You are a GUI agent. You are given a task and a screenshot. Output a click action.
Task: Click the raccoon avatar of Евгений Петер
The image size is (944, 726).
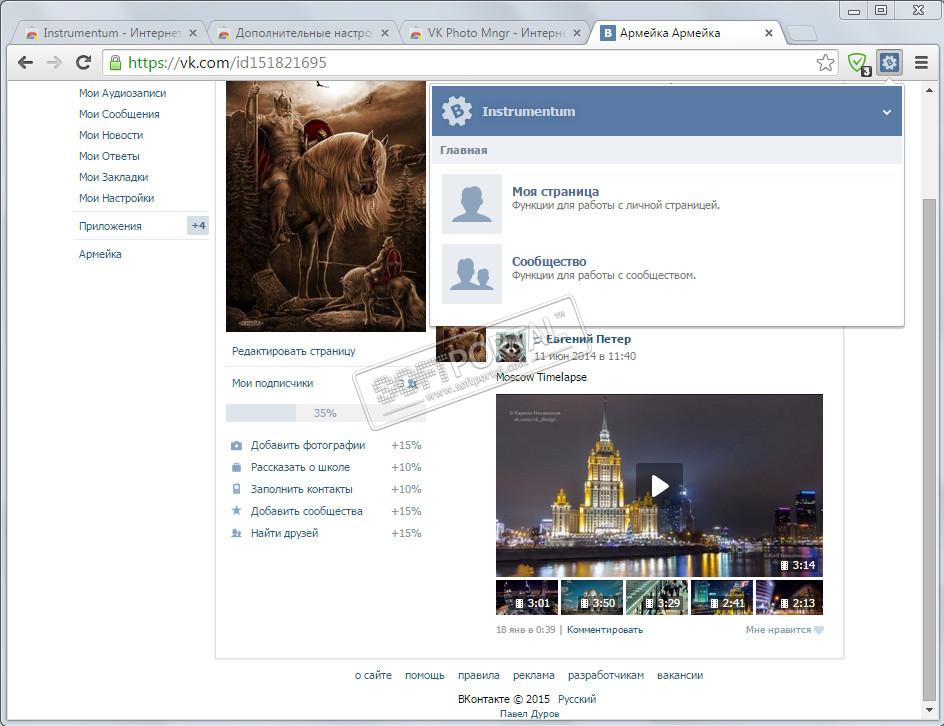coord(511,346)
